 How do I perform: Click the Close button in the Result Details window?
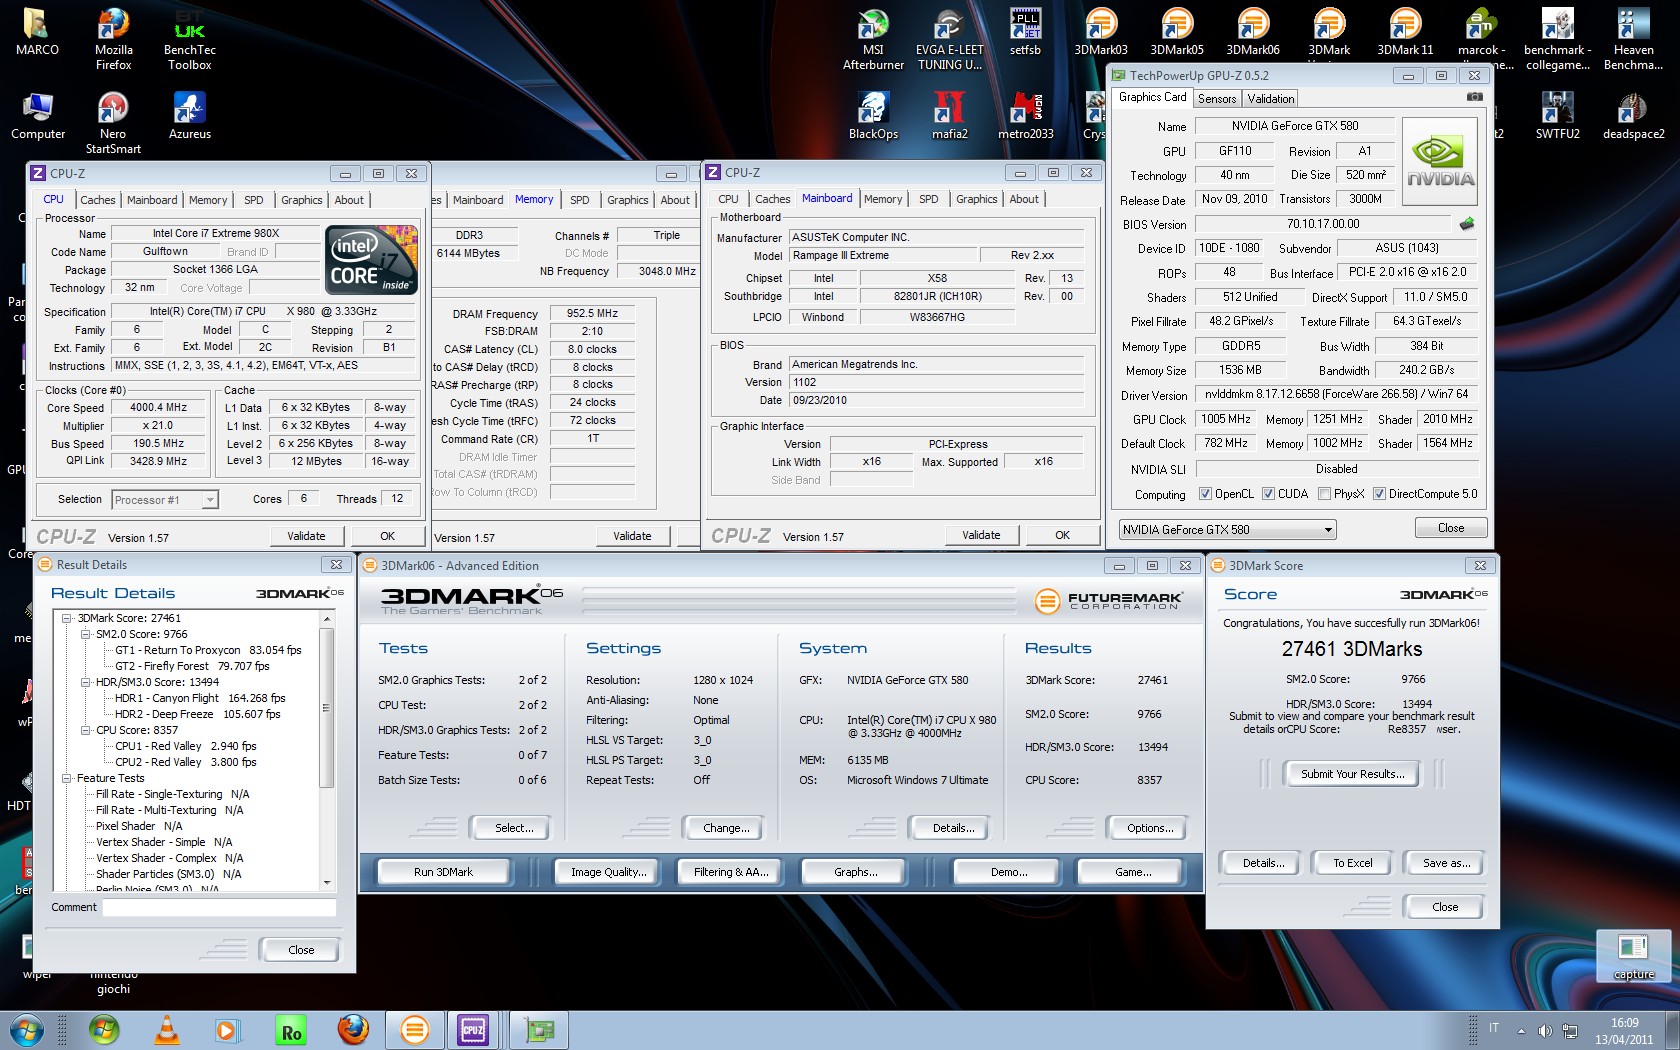point(301,950)
